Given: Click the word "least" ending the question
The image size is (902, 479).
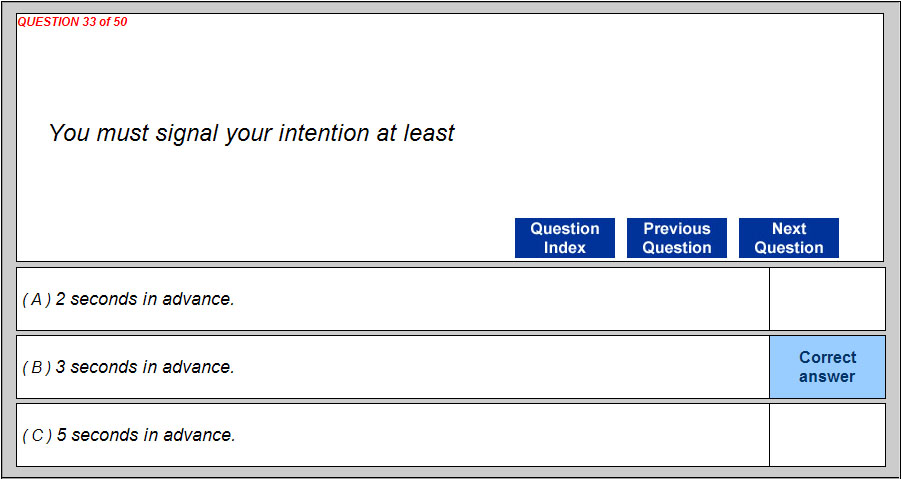Looking at the screenshot, I should [429, 133].
